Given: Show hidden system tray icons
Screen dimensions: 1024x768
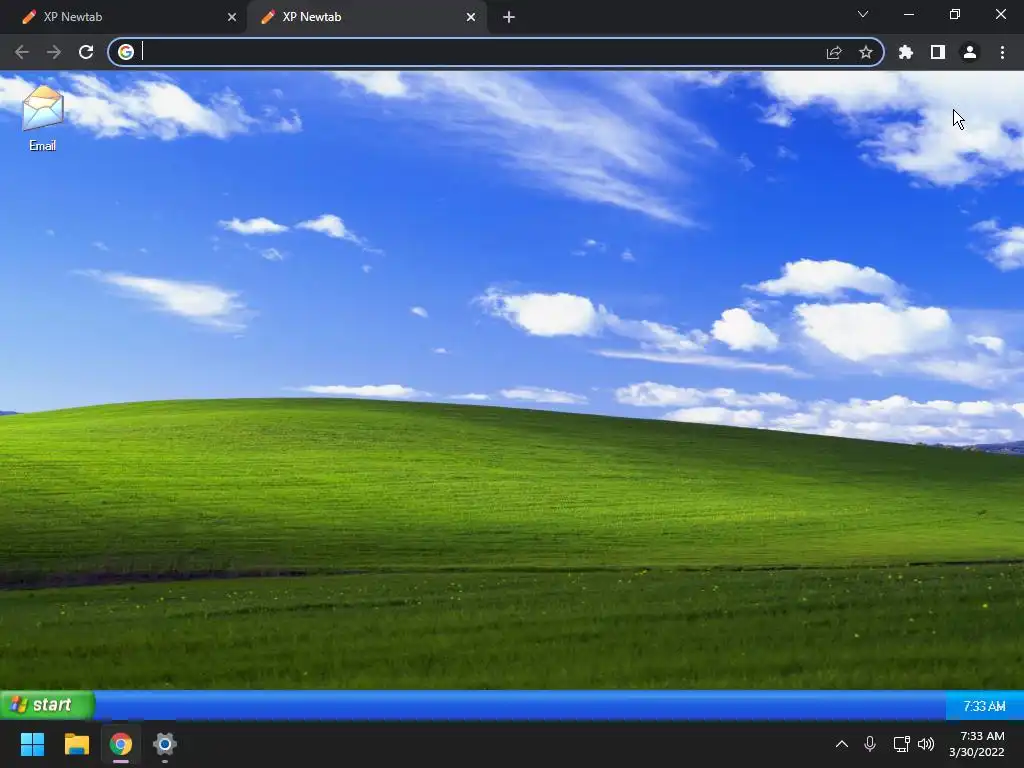Looking at the screenshot, I should 842,744.
